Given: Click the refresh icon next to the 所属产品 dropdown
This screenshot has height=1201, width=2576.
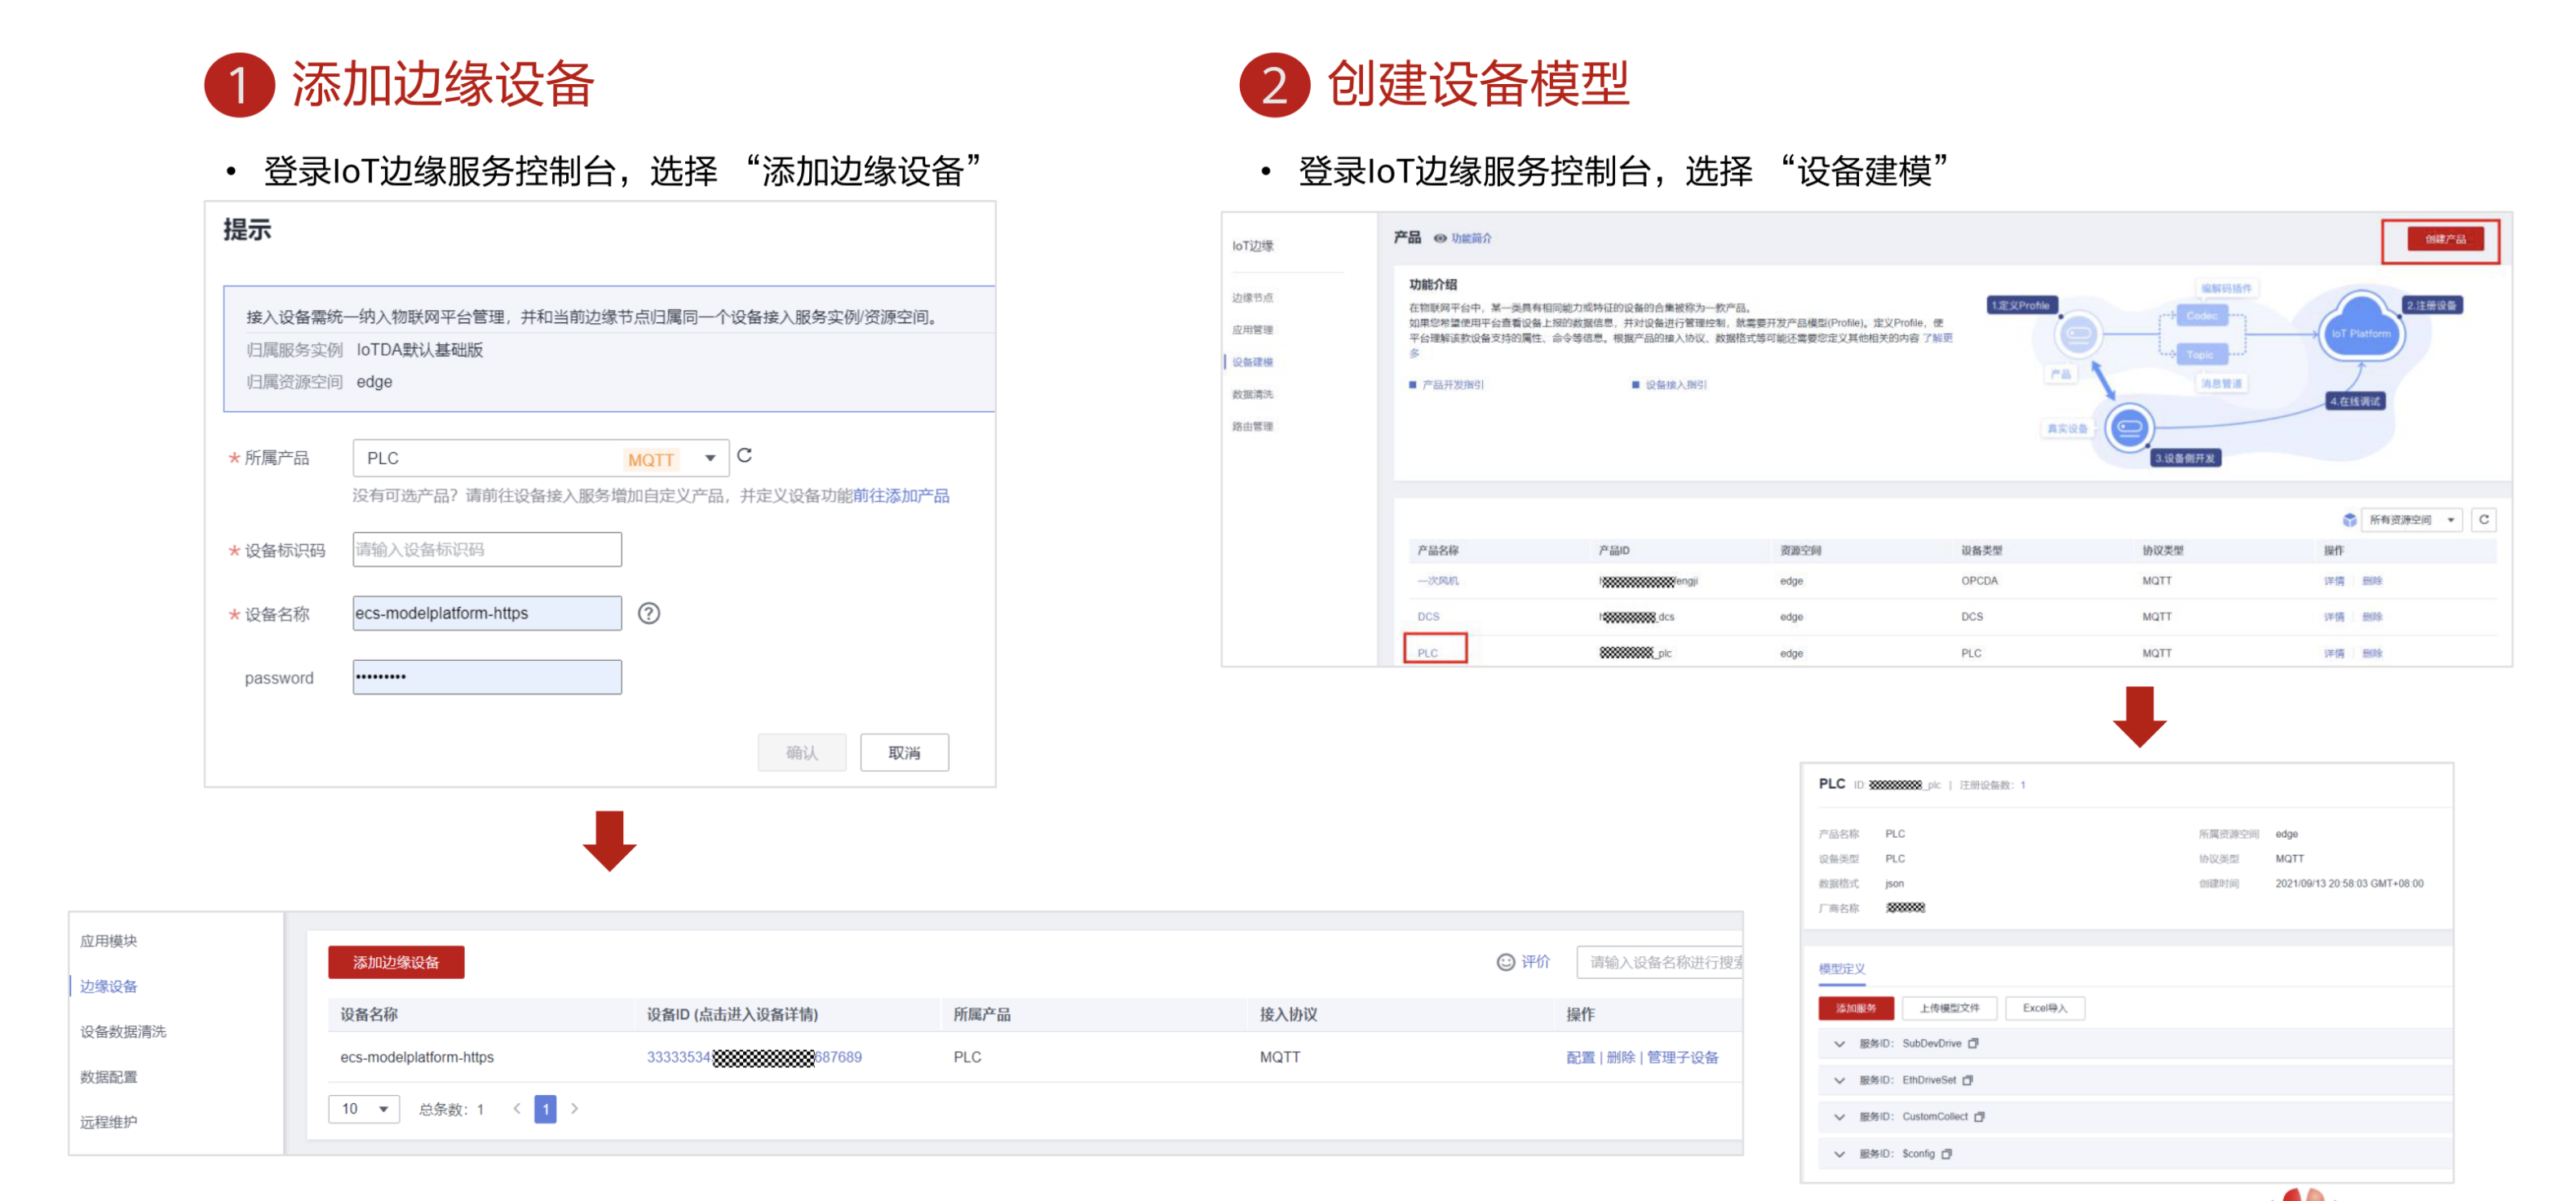Looking at the screenshot, I should pos(744,456).
